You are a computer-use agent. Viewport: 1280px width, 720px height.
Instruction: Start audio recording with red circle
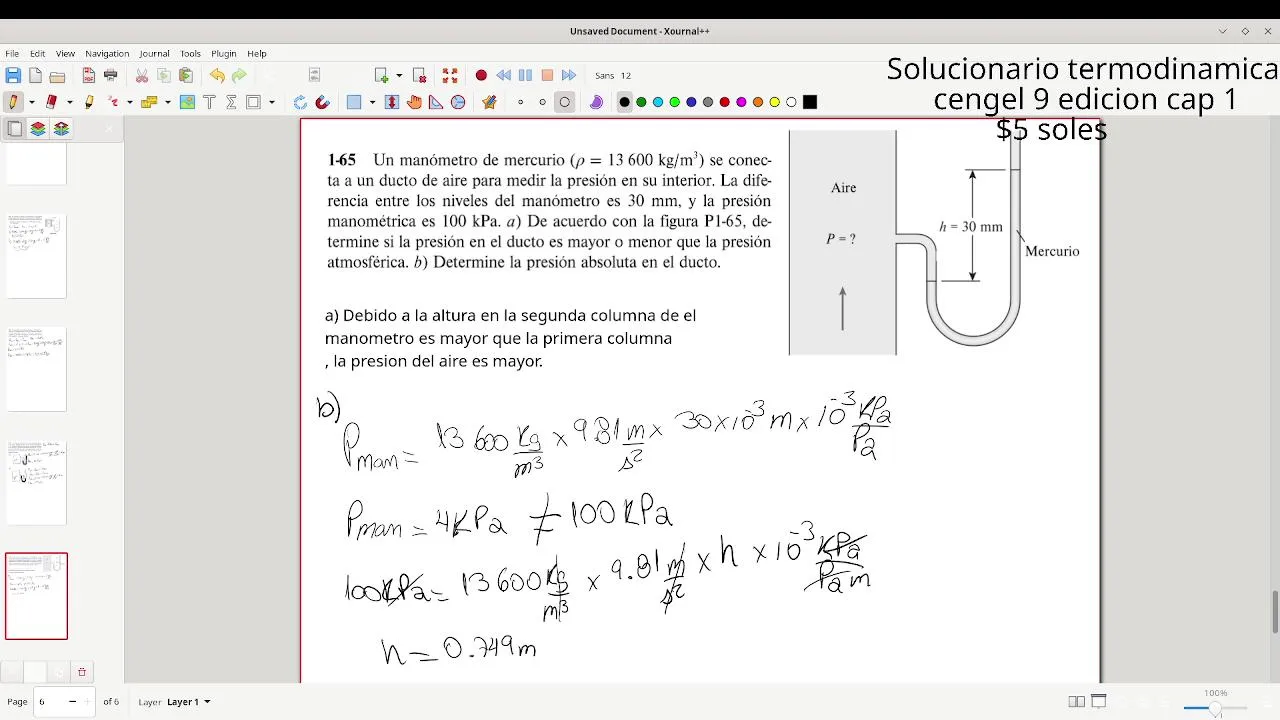481,75
